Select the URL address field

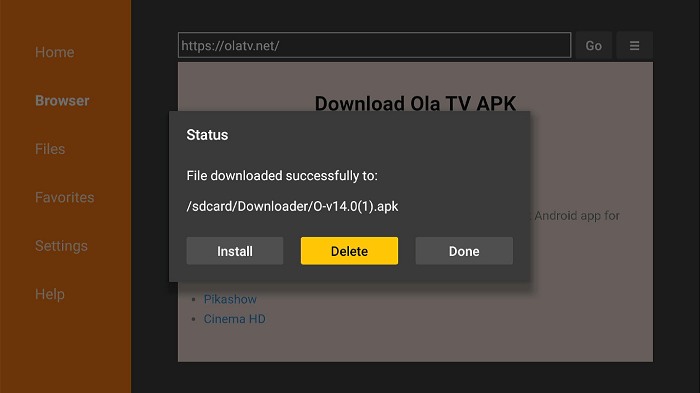tap(374, 45)
